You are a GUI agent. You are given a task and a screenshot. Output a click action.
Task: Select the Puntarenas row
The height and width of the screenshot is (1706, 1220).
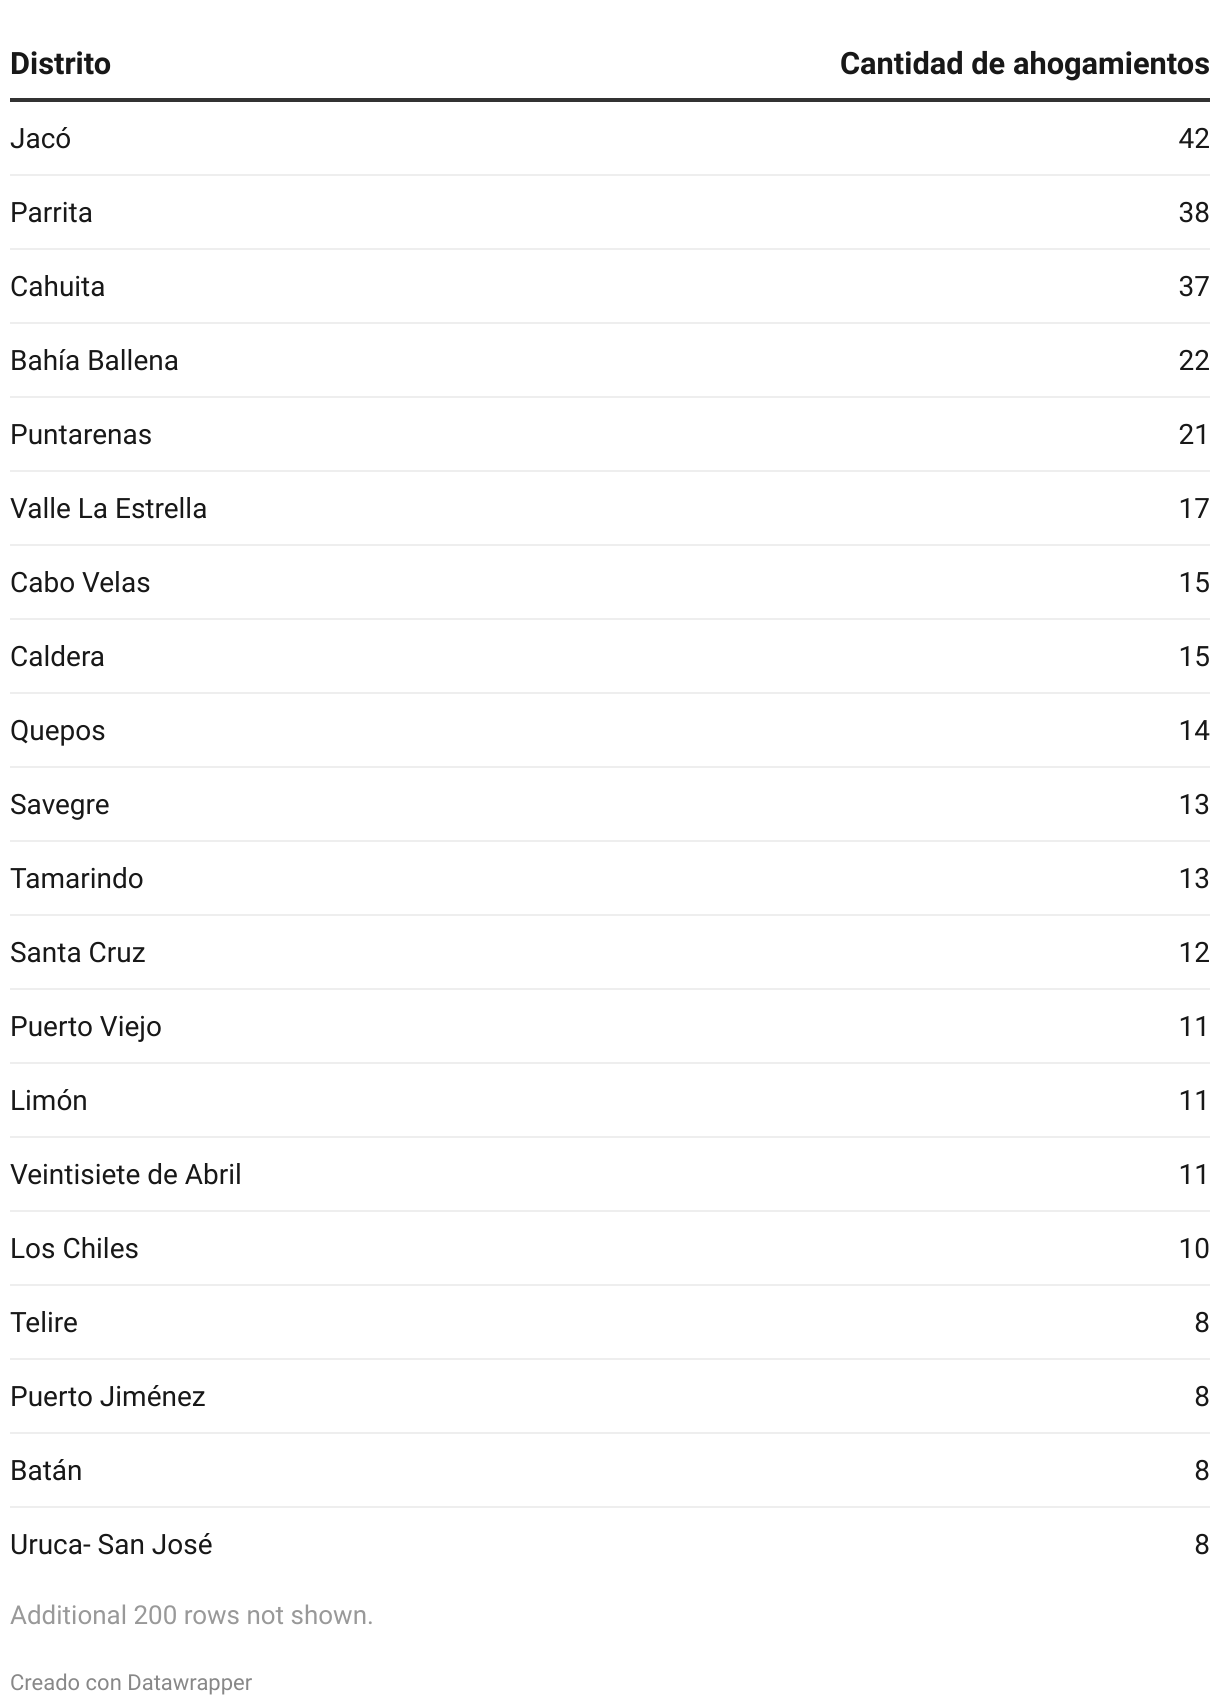[x=81, y=434]
